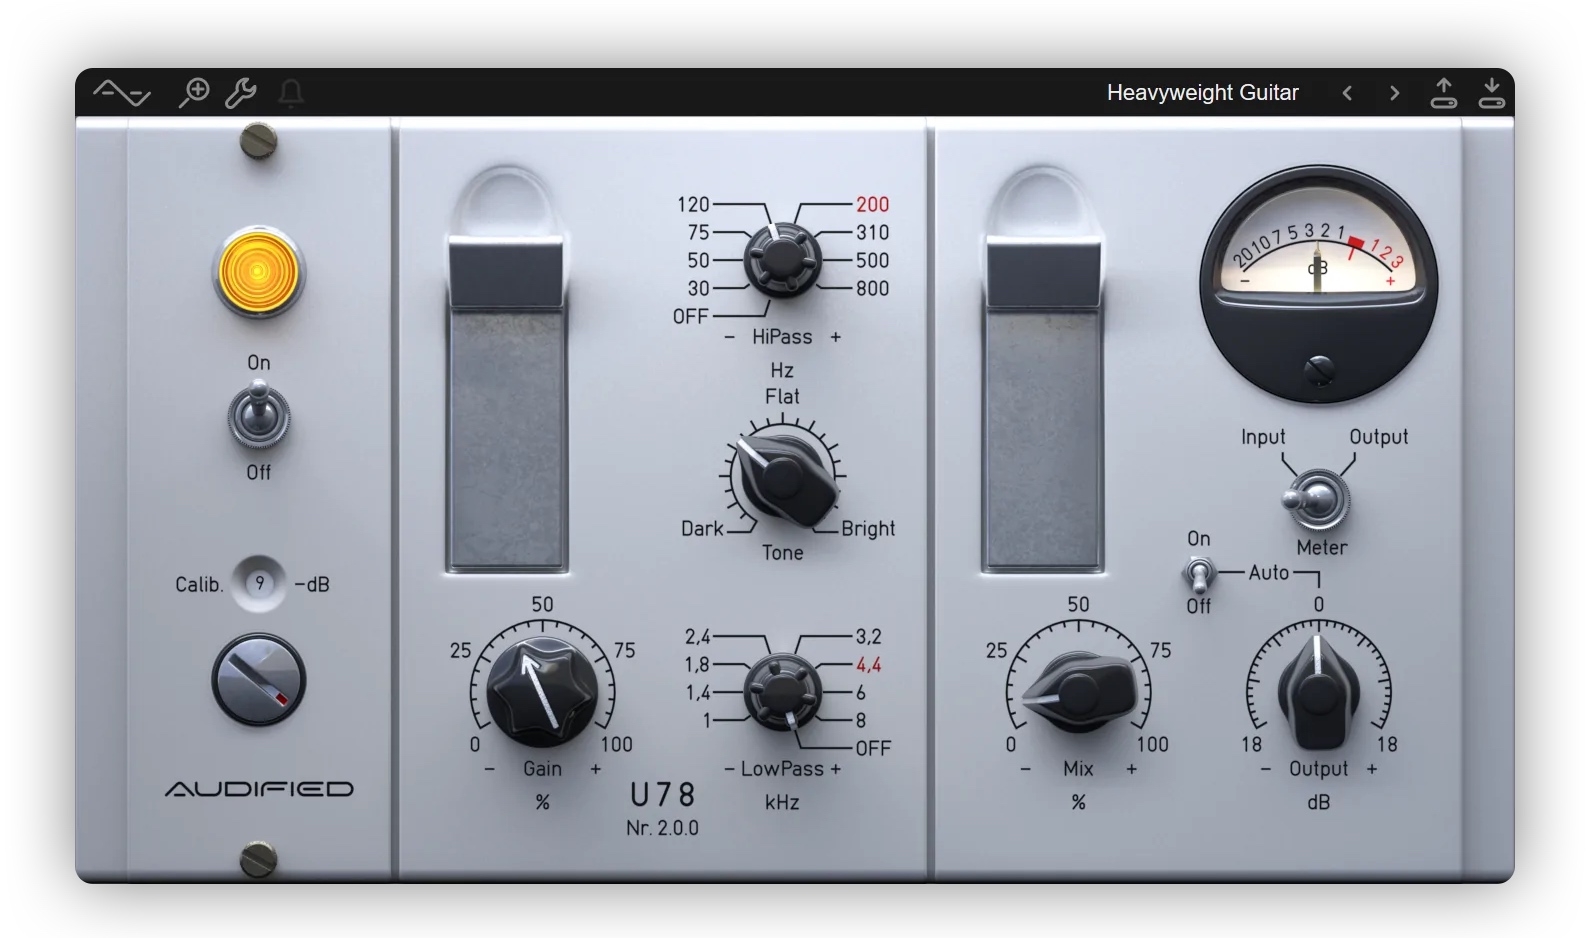This screenshot has width=1590, height=938.
Task: Decrease Mix with the minus button
Action: pyautogui.click(x=1025, y=769)
